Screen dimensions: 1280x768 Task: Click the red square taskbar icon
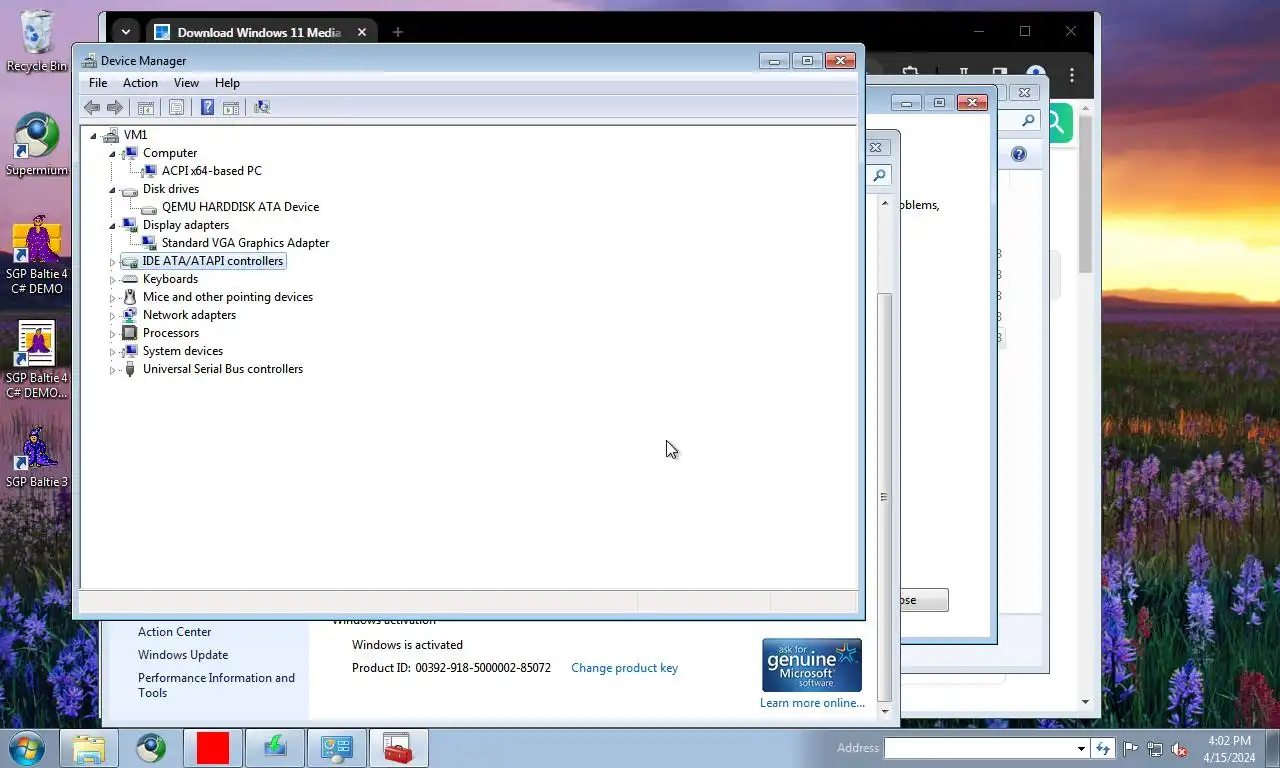213,748
